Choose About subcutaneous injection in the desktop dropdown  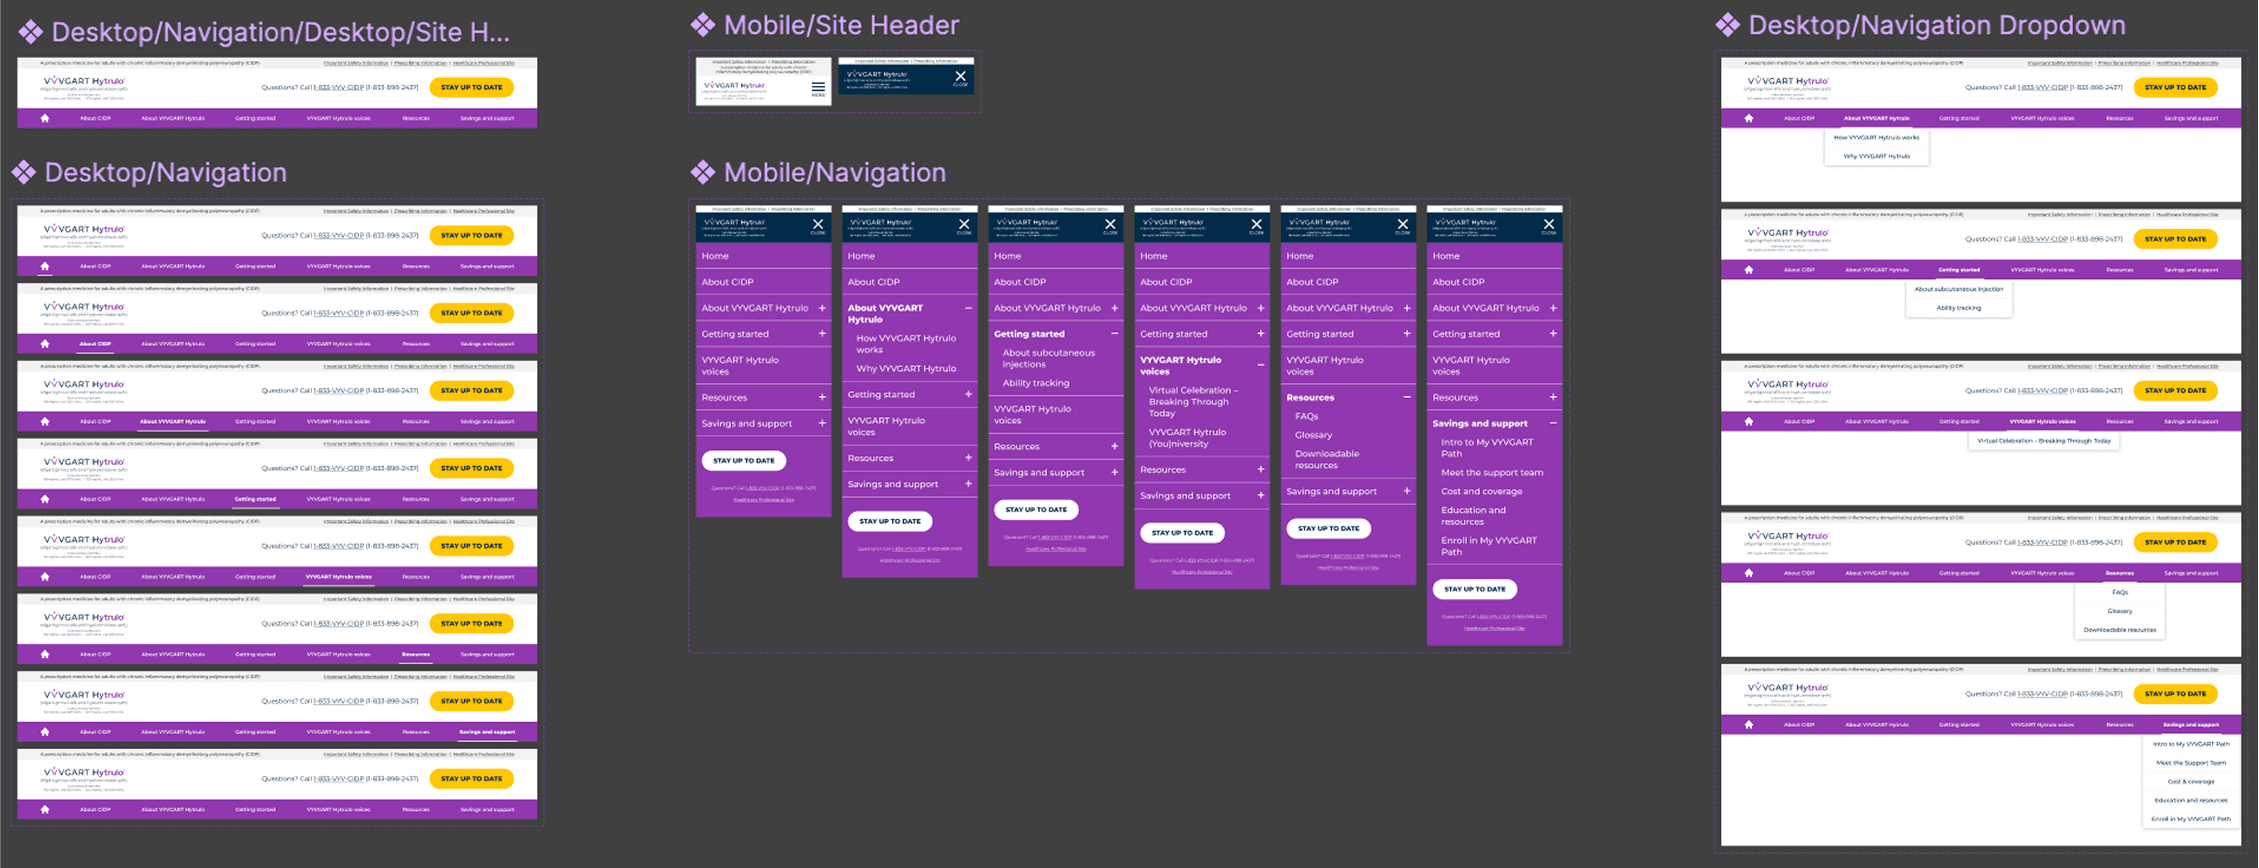(x=1958, y=289)
